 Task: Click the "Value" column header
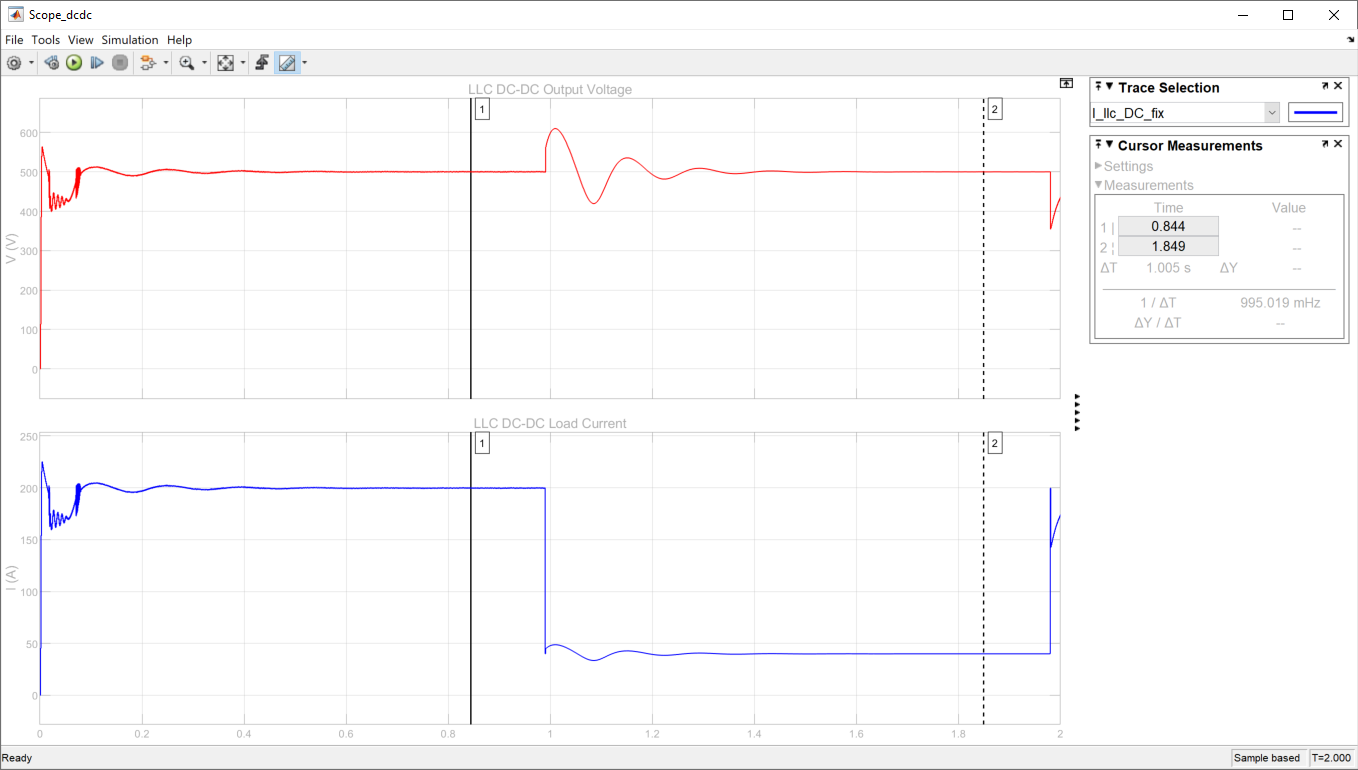pyautogui.click(x=1288, y=208)
